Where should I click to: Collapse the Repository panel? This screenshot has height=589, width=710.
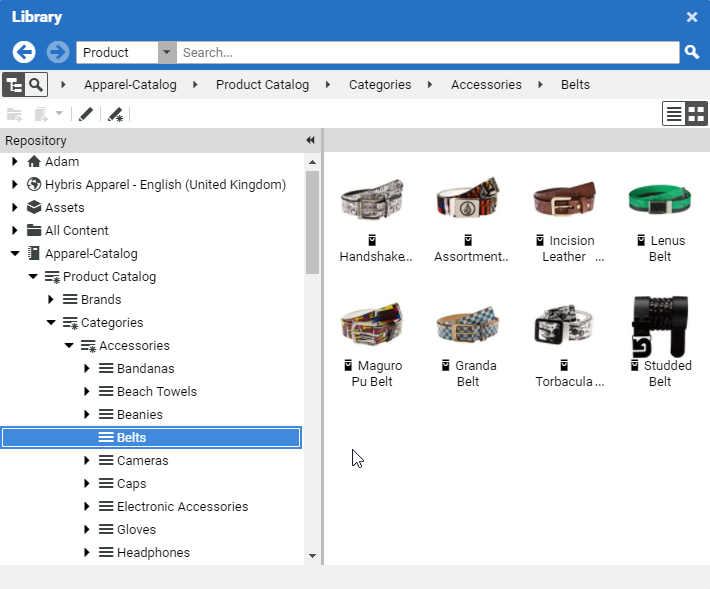[310, 141]
